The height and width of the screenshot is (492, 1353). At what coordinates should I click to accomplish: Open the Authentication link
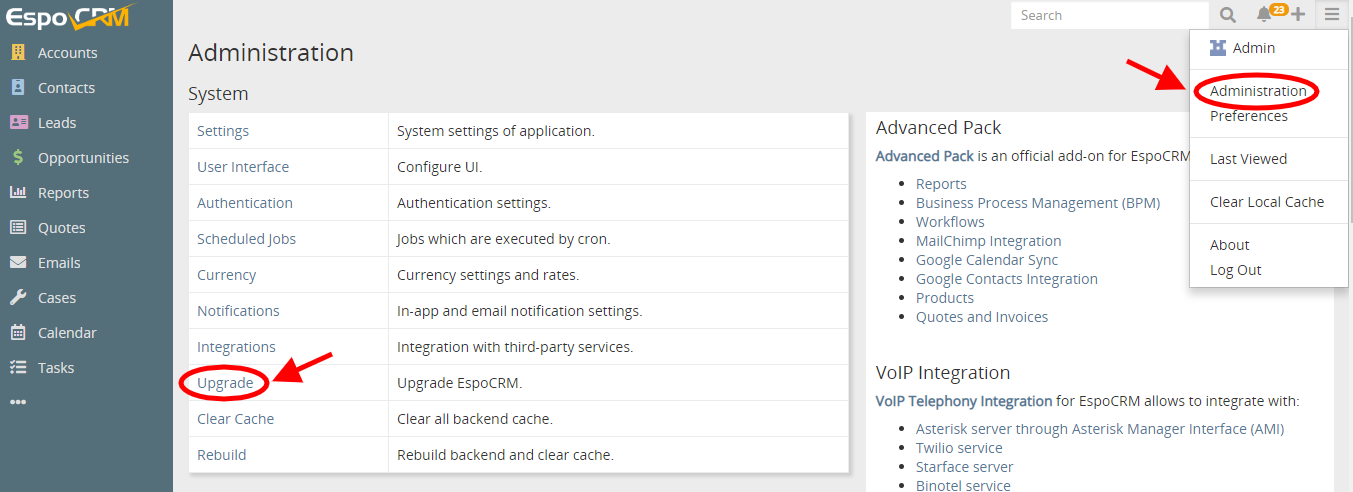[x=245, y=203]
